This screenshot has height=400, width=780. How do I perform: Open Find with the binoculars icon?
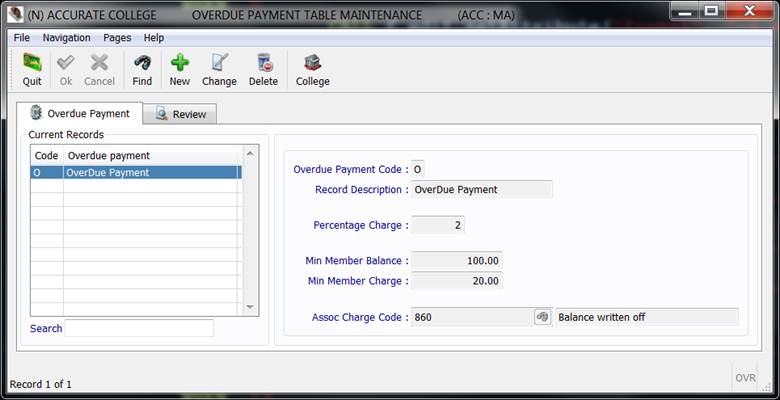point(143,64)
